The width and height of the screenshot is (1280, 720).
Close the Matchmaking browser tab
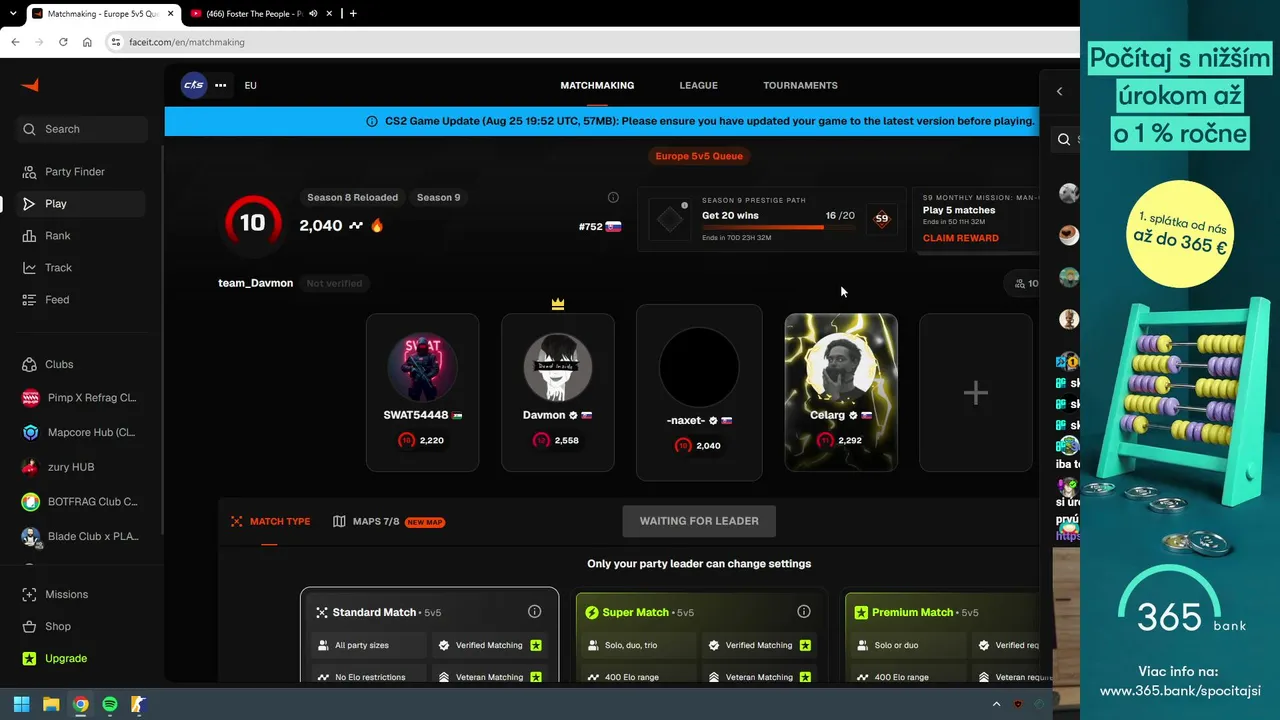tap(169, 14)
